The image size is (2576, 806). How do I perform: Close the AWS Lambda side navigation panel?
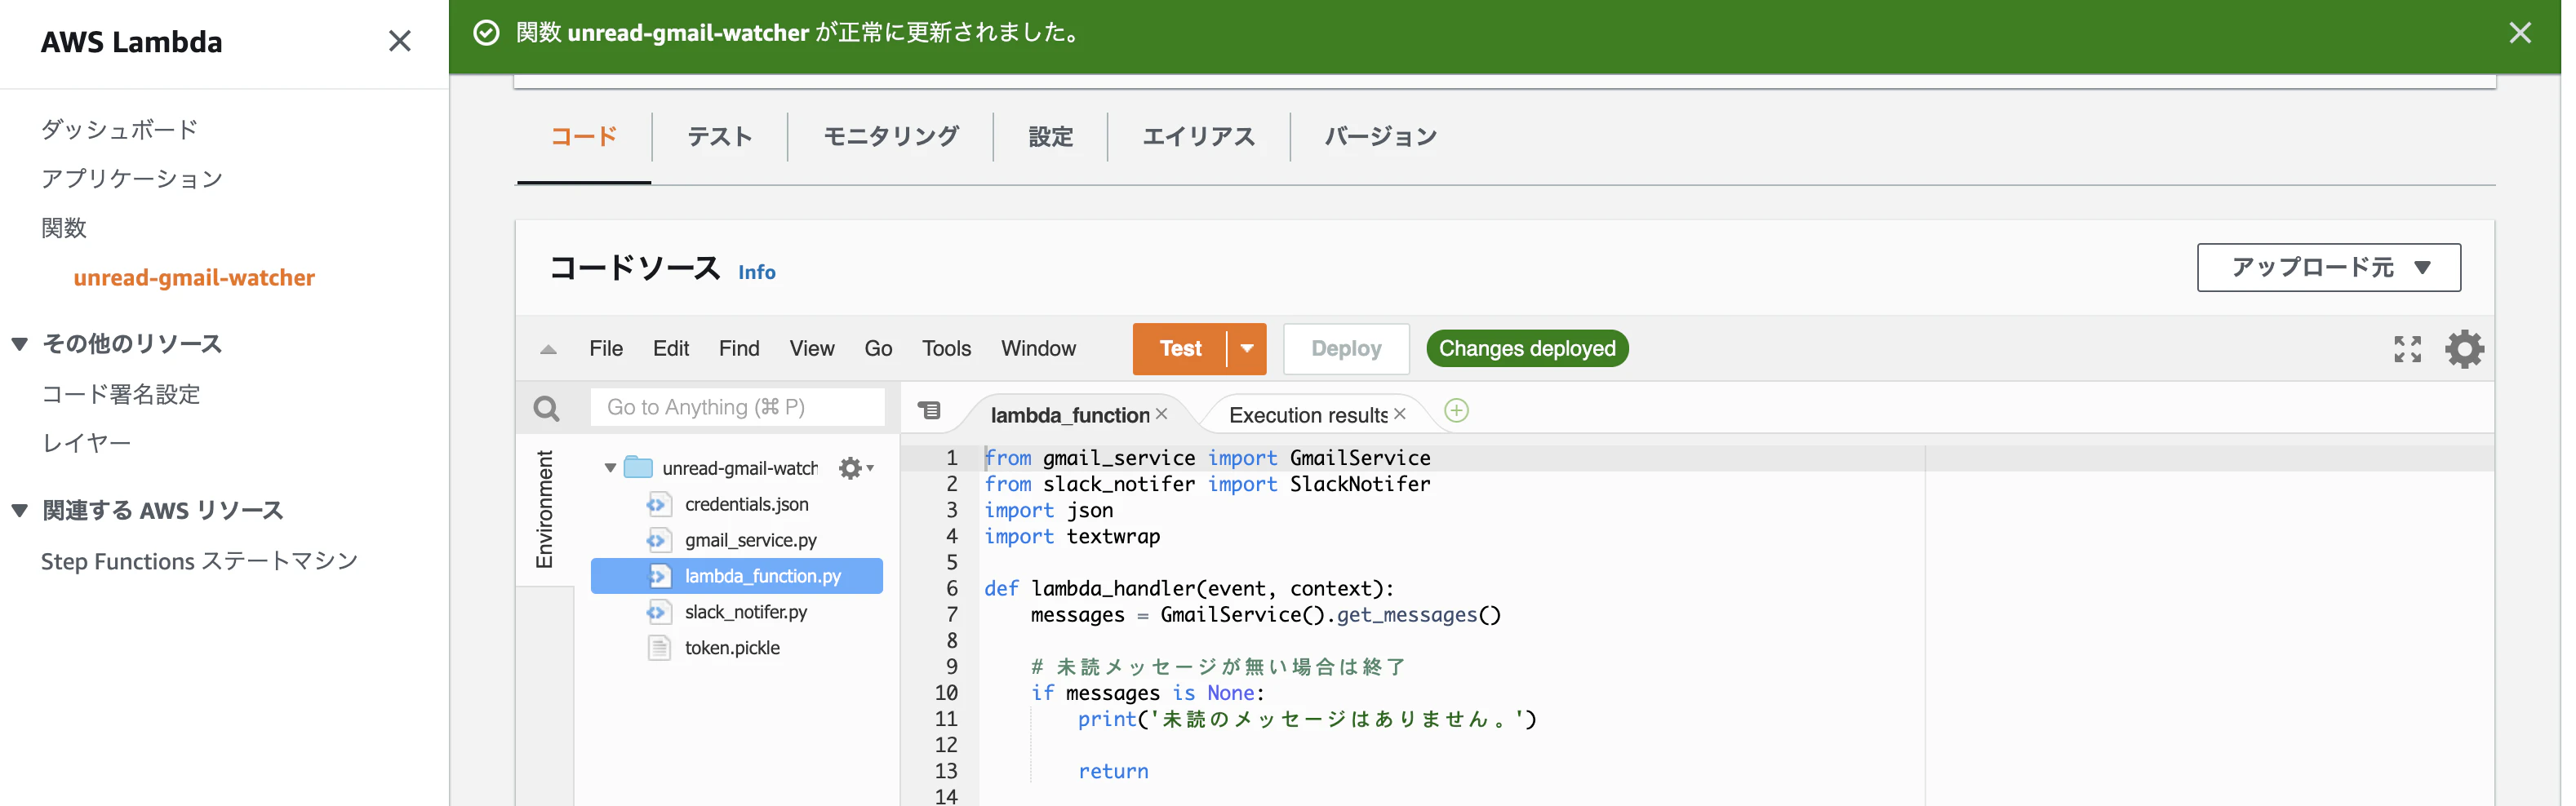tap(399, 41)
